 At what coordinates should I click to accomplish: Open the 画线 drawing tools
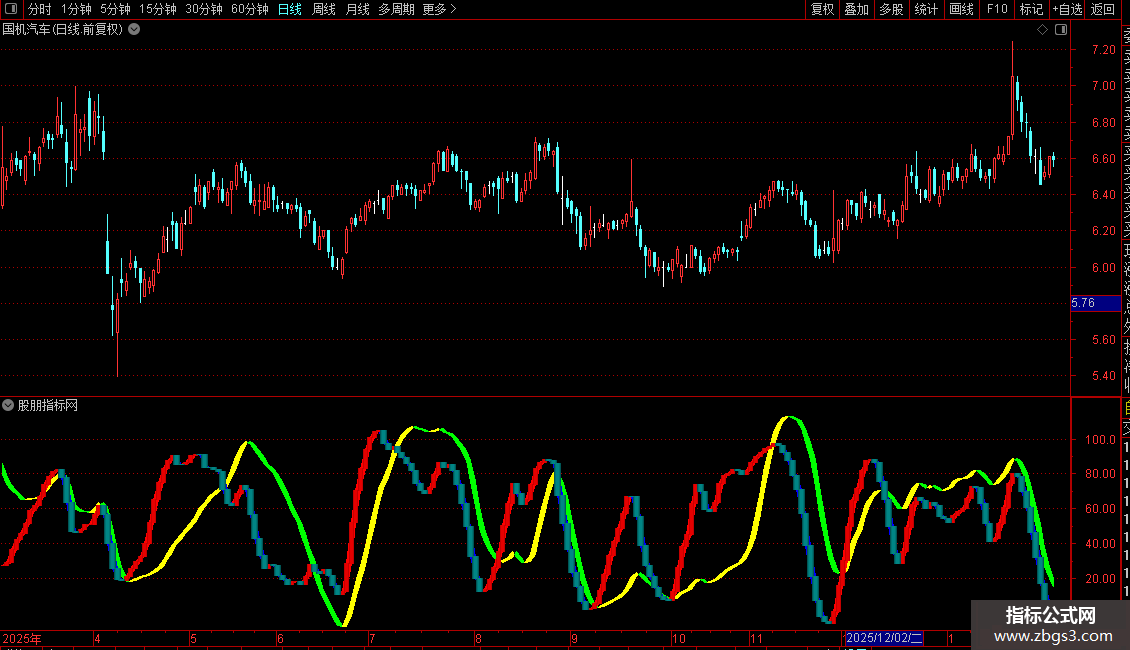961,9
